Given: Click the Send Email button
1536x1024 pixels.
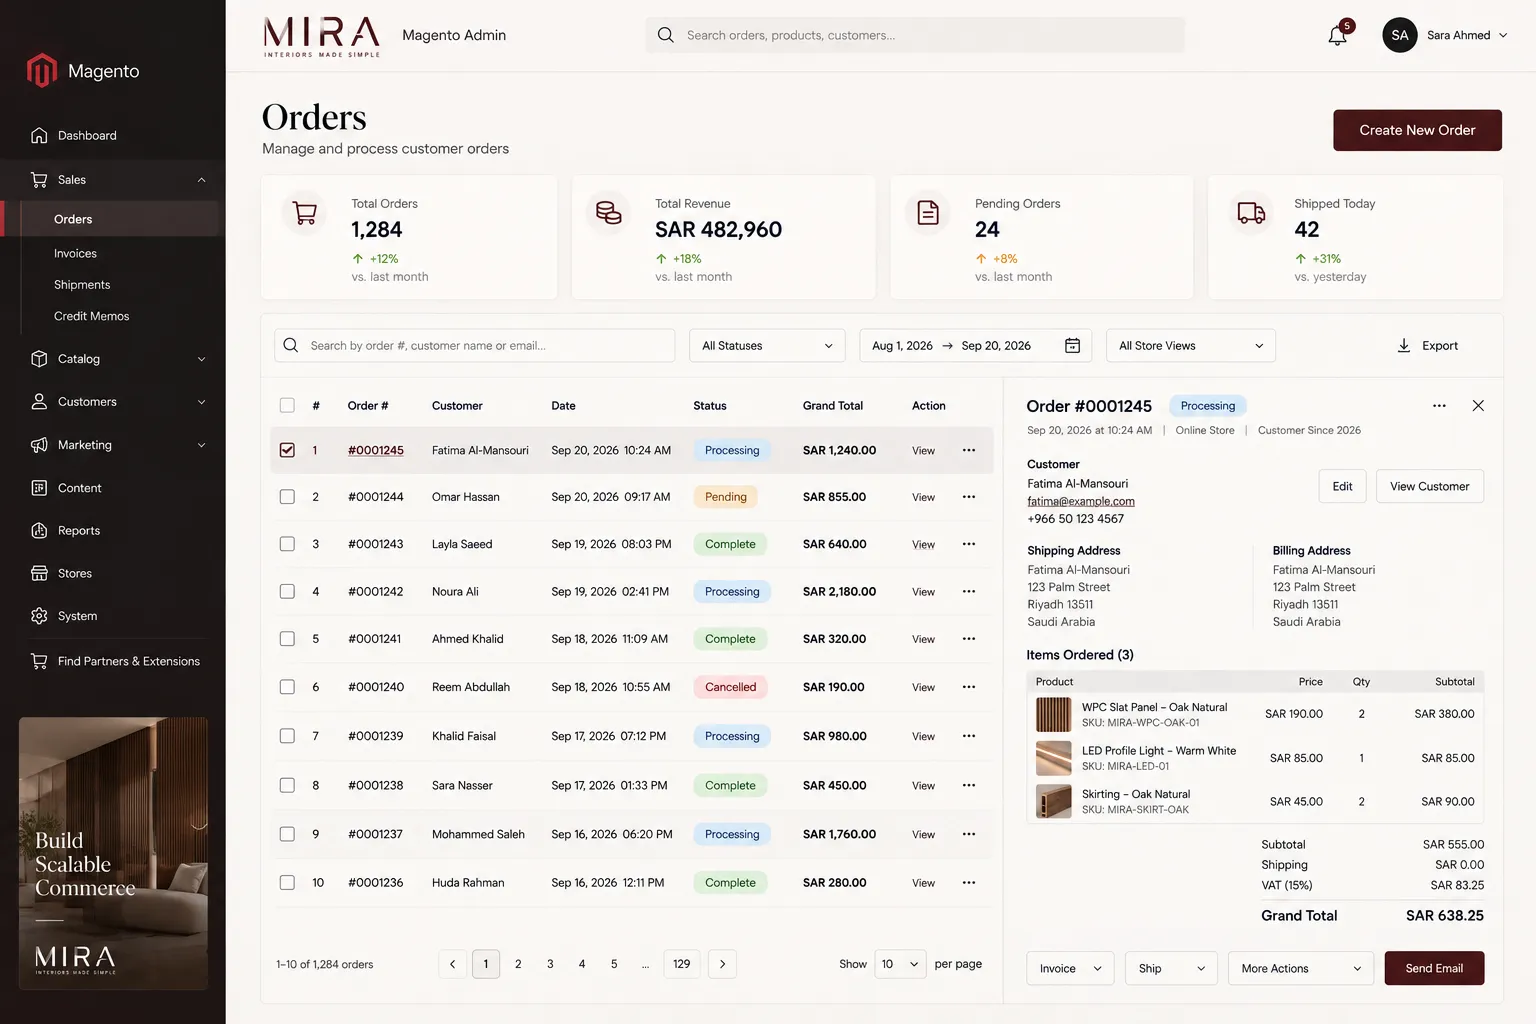Looking at the screenshot, I should [x=1434, y=968].
